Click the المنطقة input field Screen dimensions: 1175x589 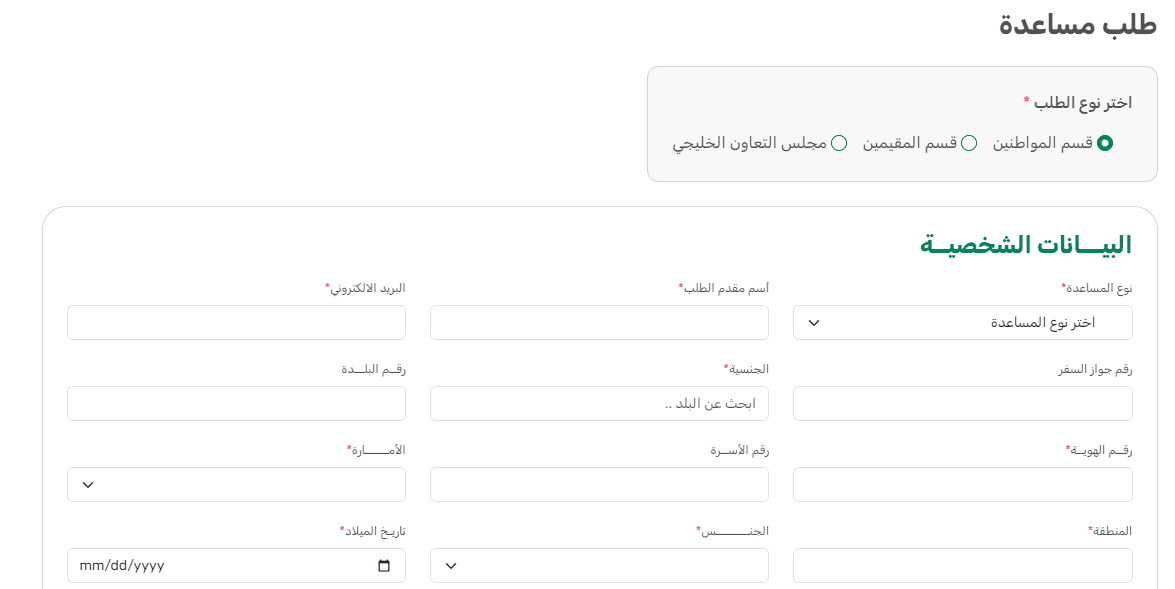point(962,566)
